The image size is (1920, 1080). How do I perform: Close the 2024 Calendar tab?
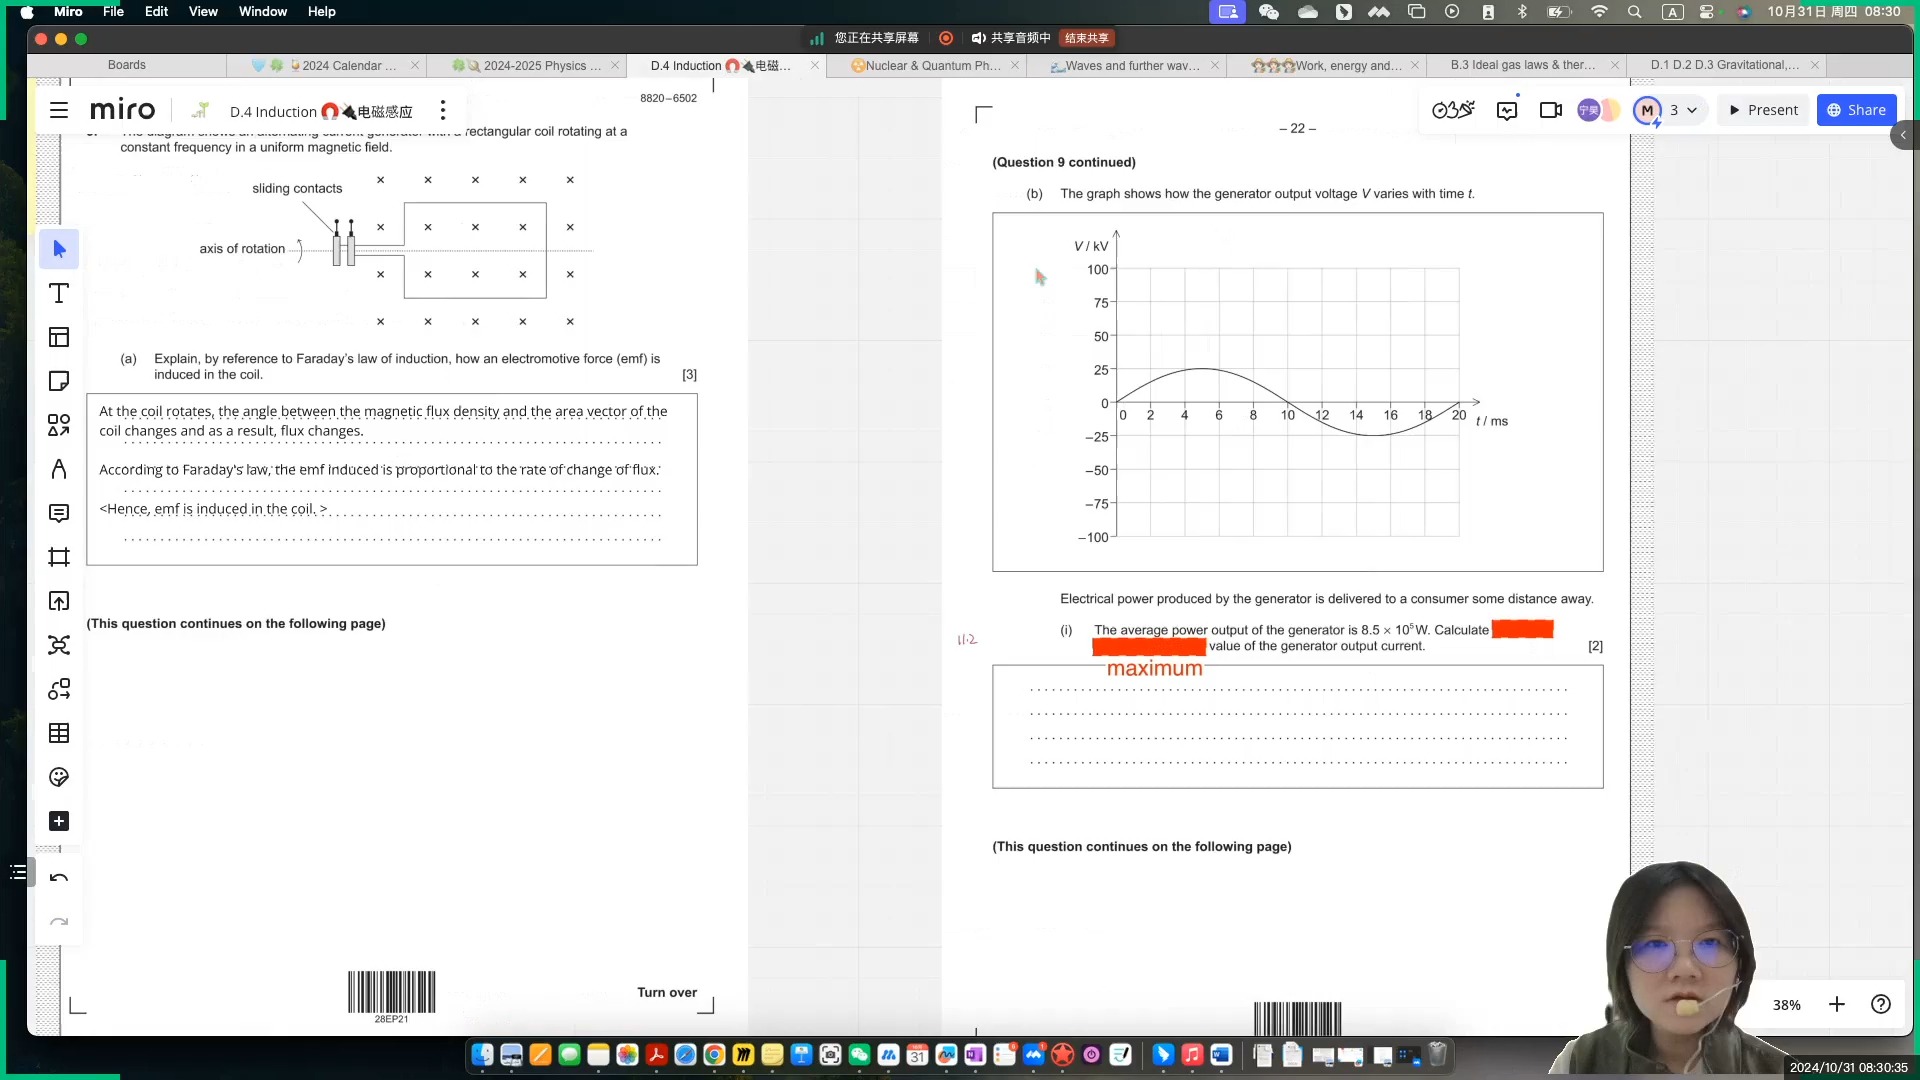click(415, 65)
